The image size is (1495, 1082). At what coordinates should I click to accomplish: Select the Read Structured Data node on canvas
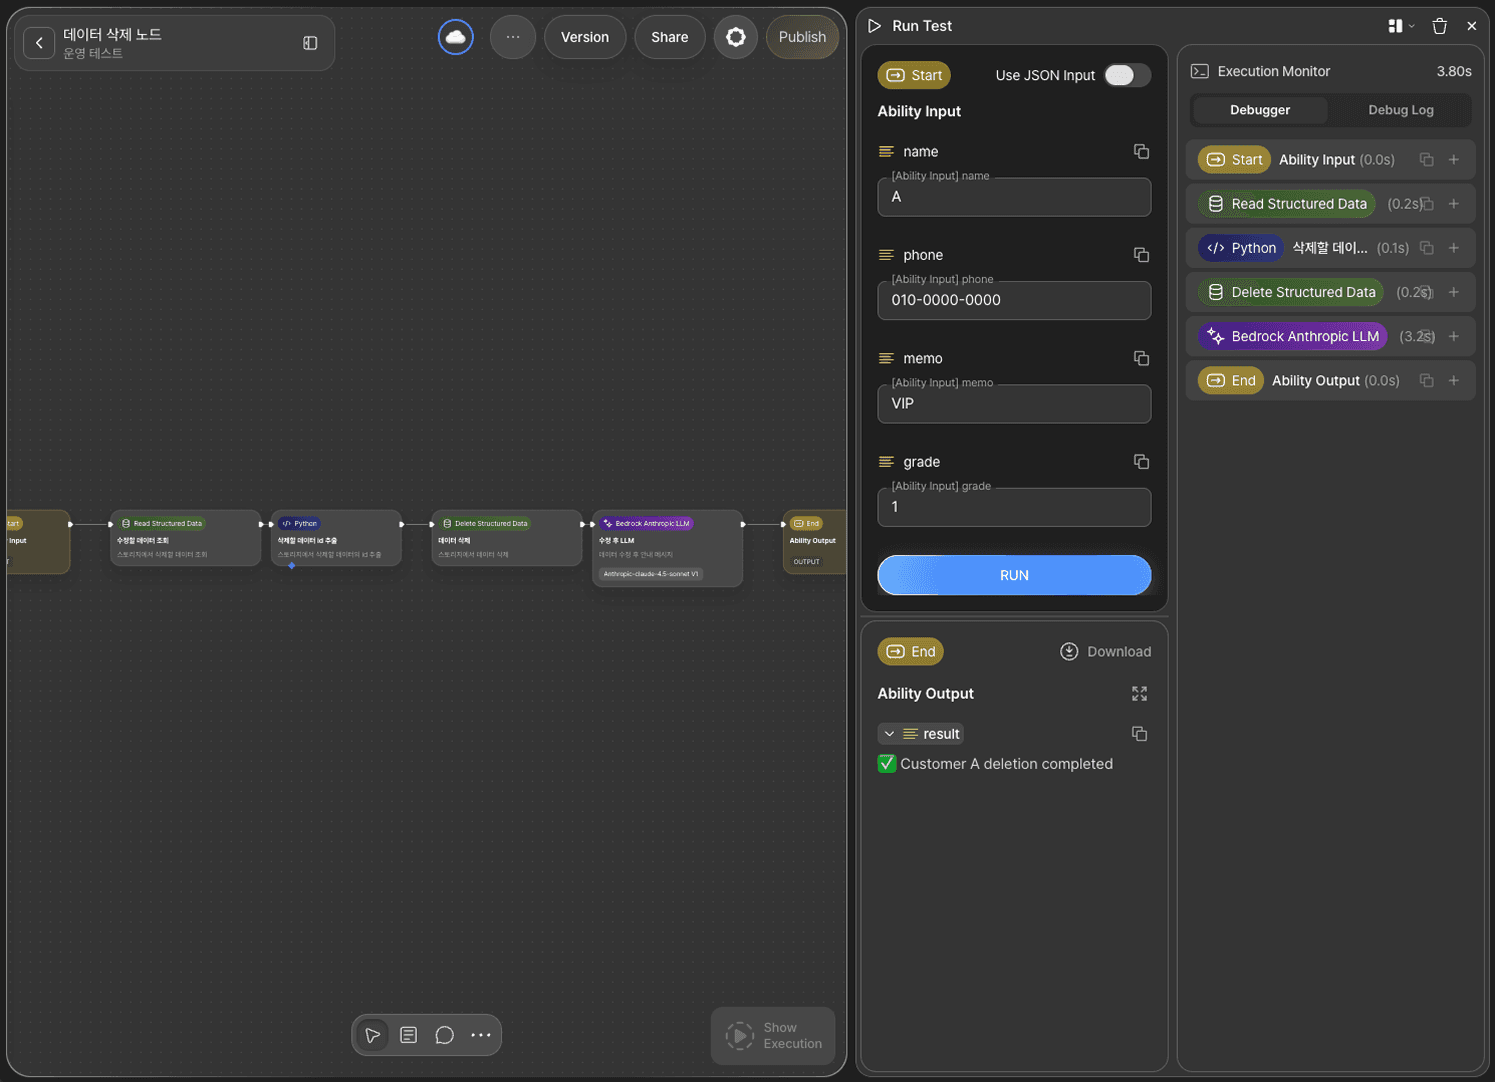pos(186,538)
